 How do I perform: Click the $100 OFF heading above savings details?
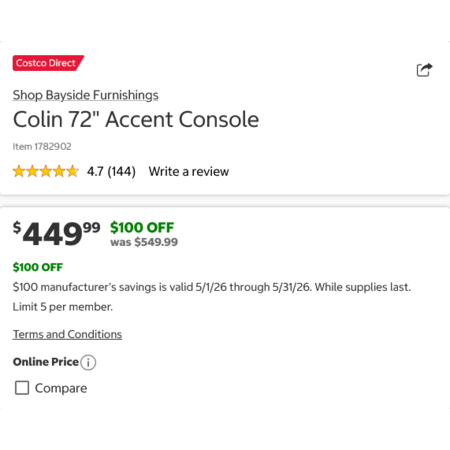(x=38, y=267)
